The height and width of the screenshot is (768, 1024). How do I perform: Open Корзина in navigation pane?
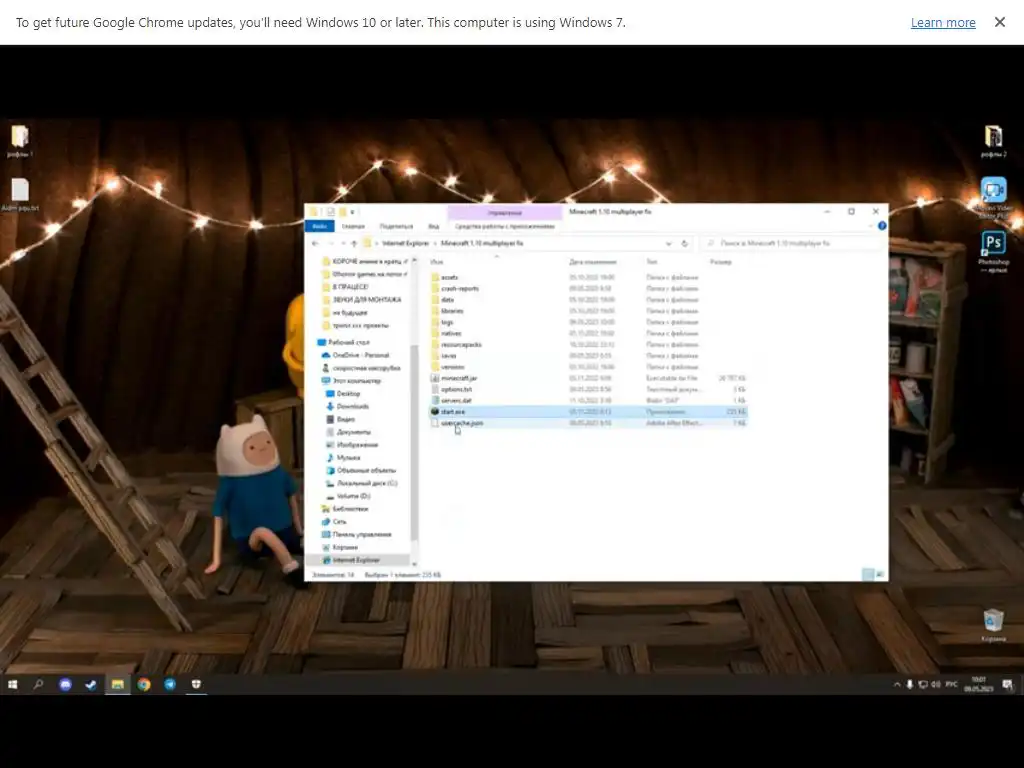tap(345, 547)
